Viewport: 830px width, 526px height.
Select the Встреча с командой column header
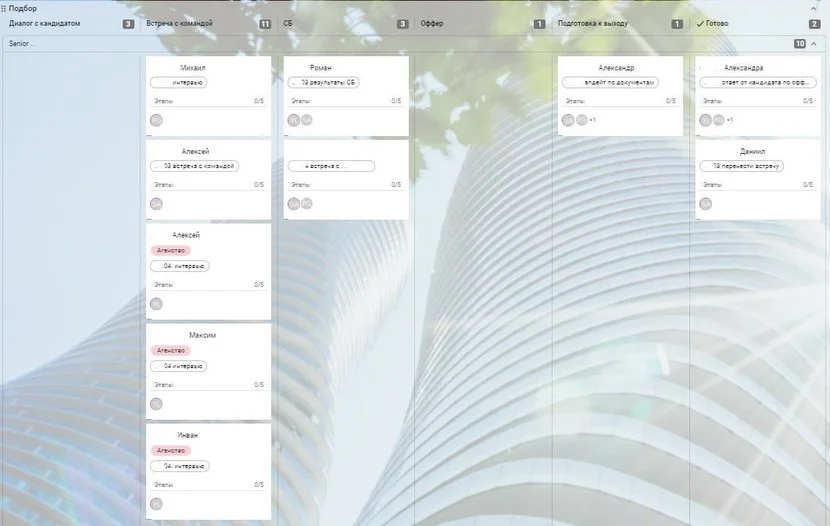pos(179,23)
